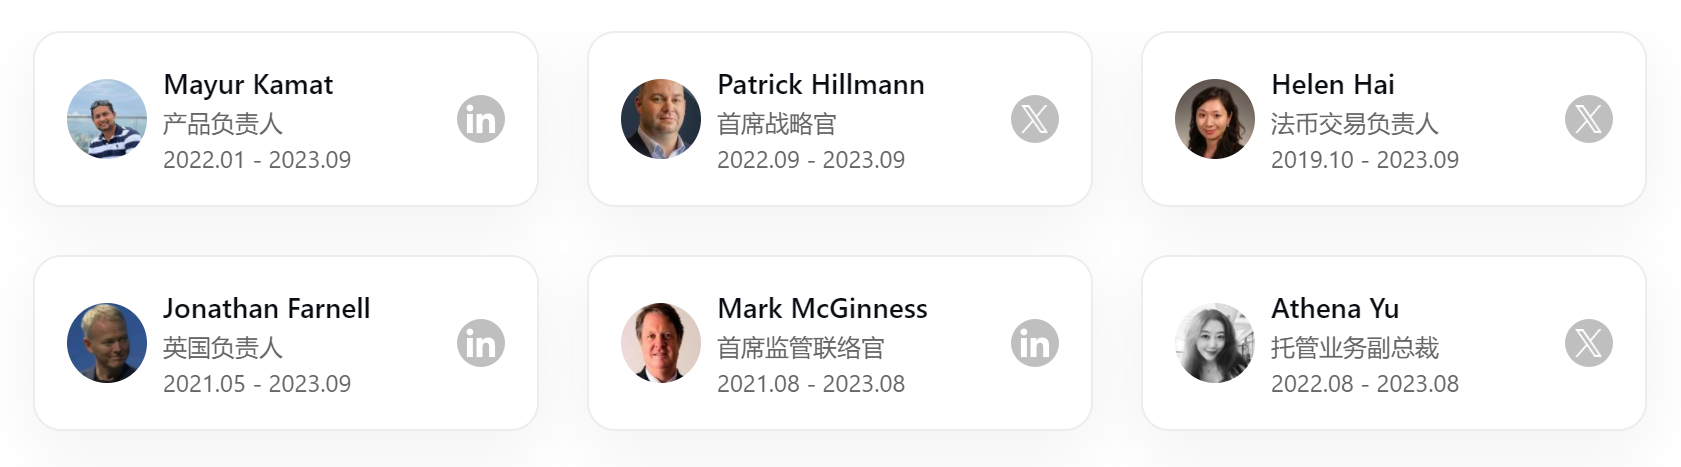Select the Mark McGinness name text
The width and height of the screenshot is (1681, 467).
pyautogui.click(x=823, y=309)
